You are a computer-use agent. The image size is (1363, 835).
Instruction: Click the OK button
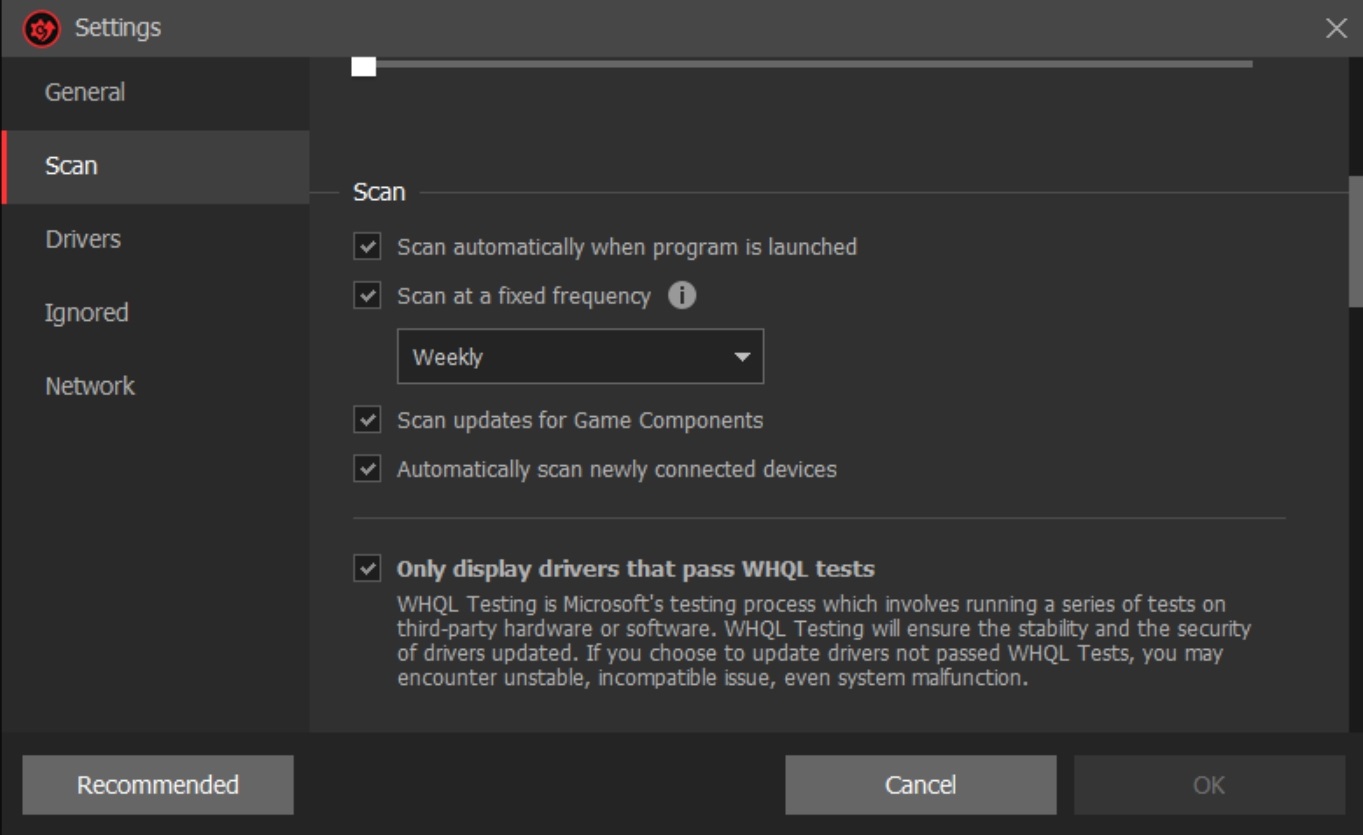[1208, 785]
